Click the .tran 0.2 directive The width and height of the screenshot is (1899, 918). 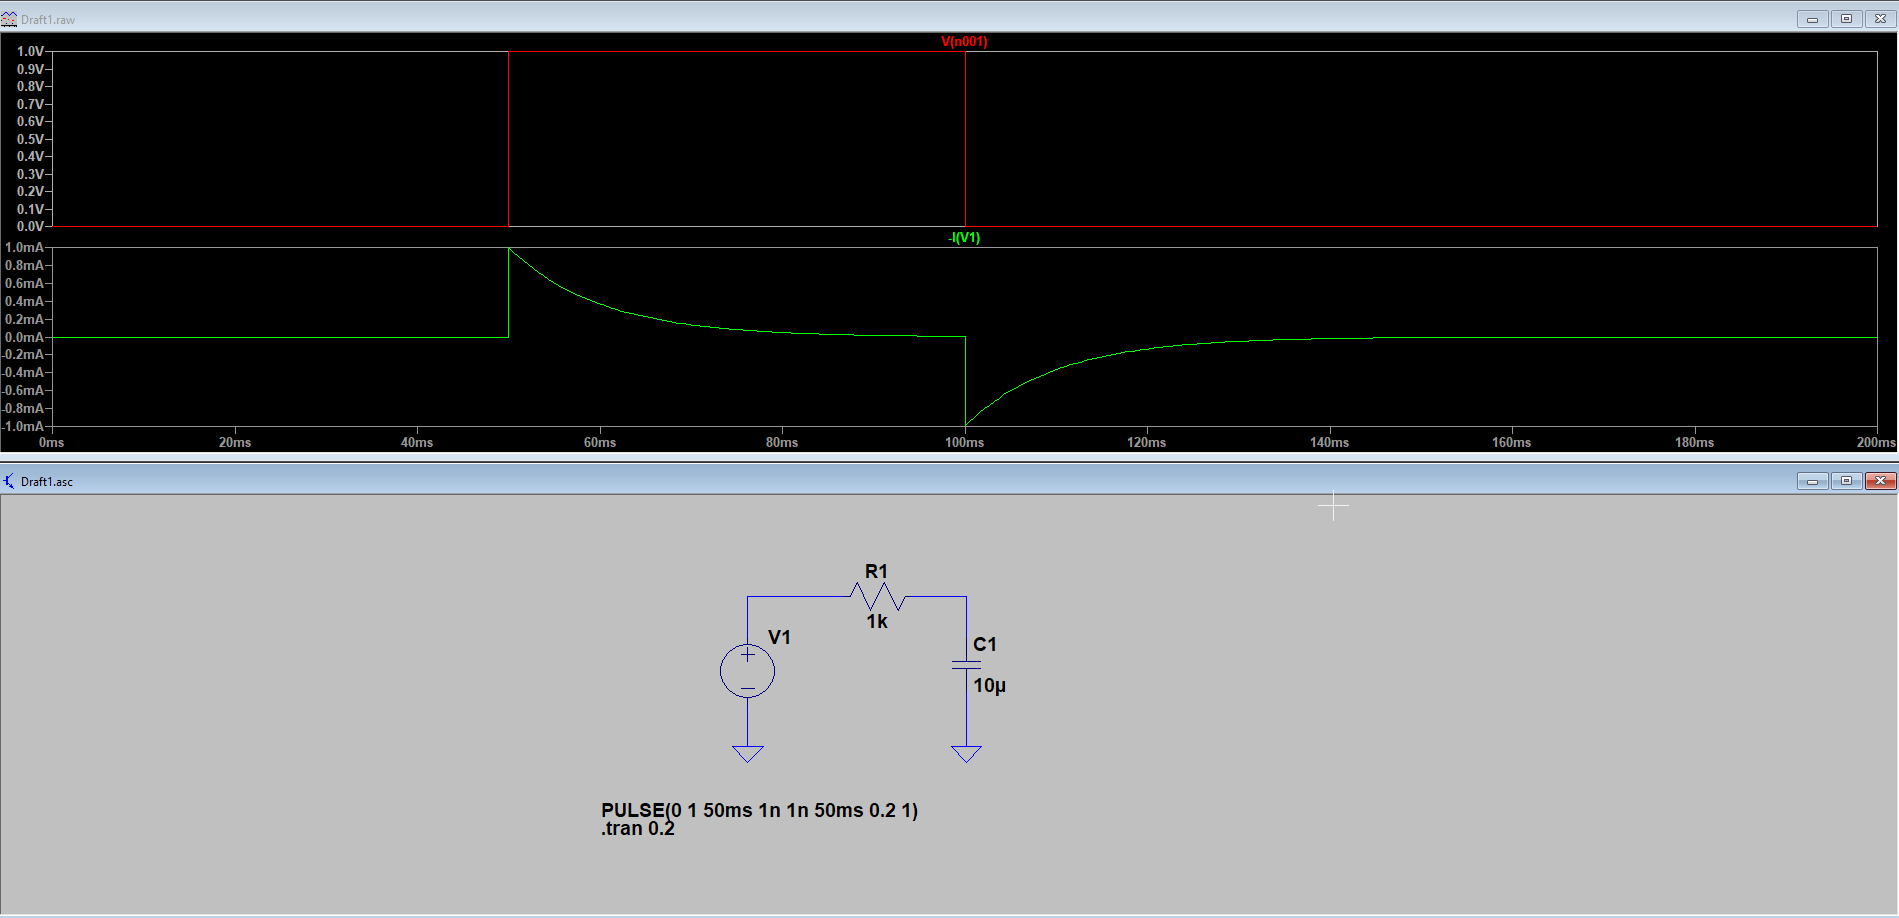pyautogui.click(x=638, y=828)
